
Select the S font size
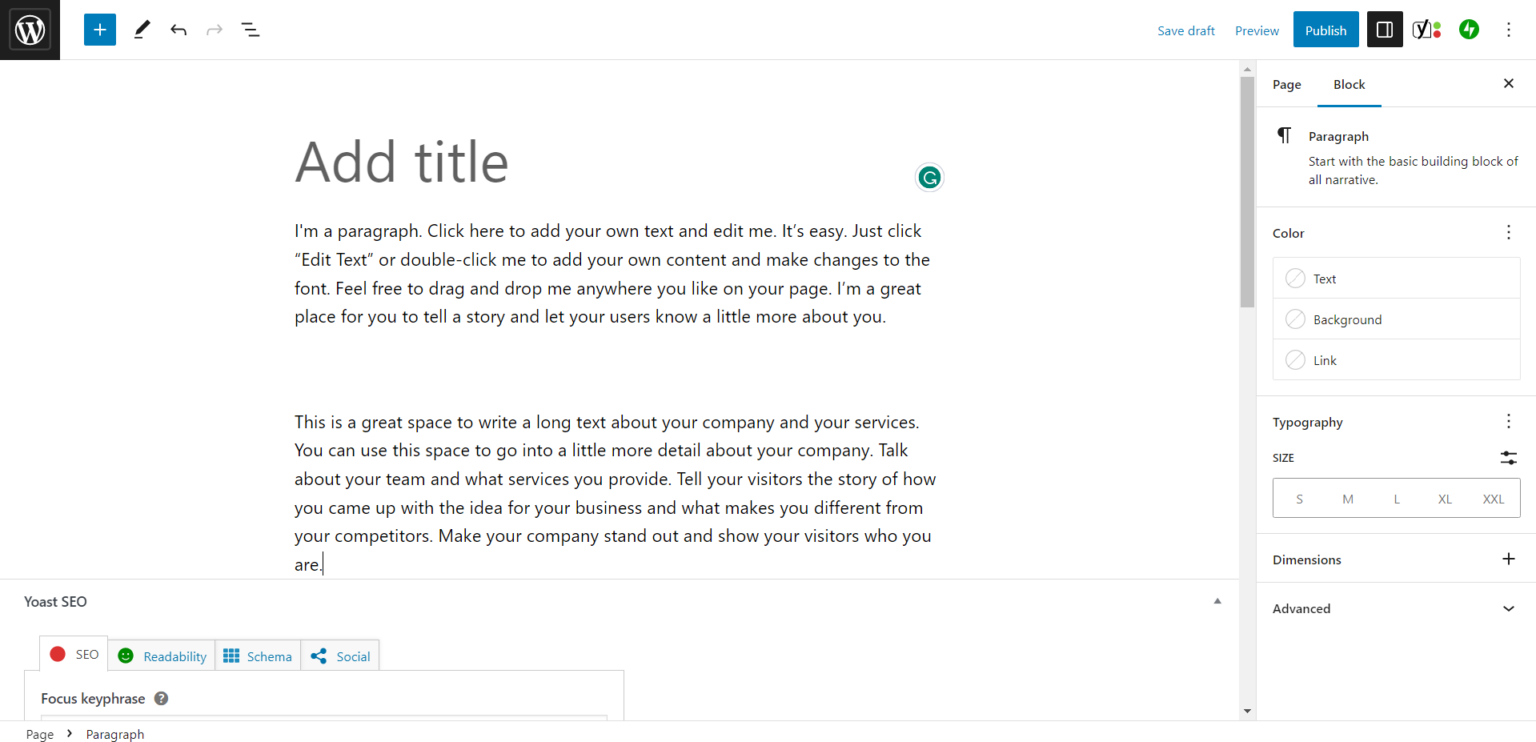[x=1299, y=498]
